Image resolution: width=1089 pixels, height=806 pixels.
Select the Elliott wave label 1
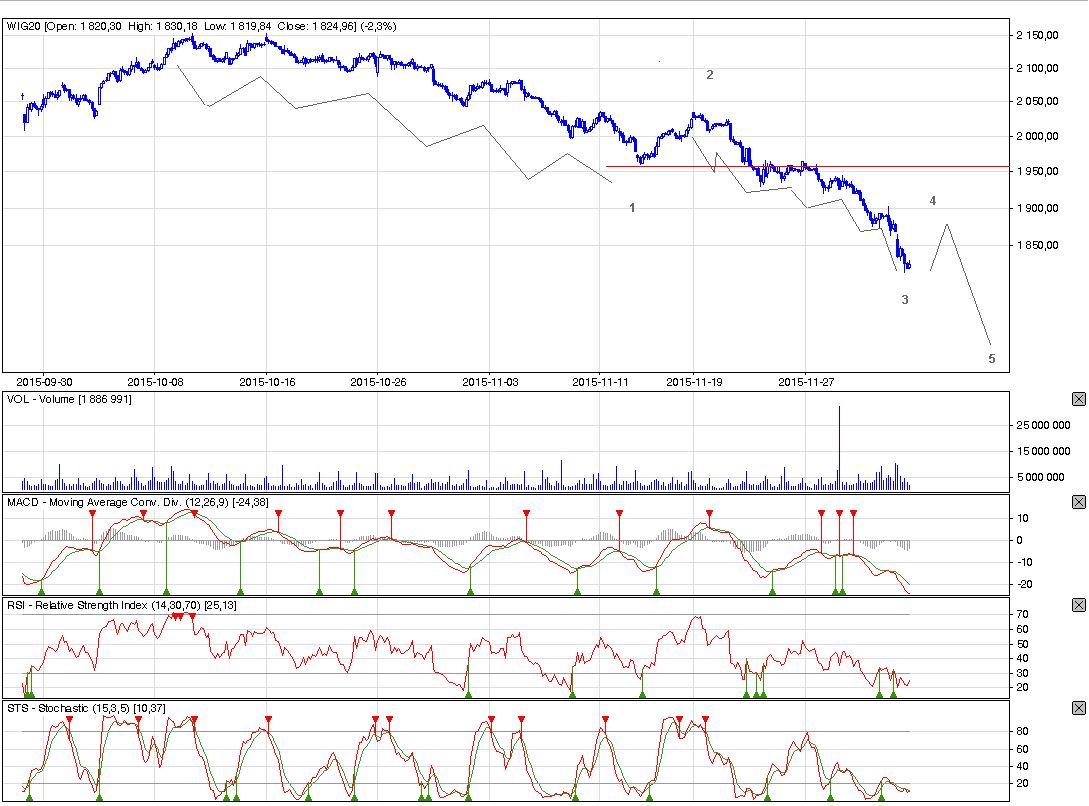click(632, 207)
